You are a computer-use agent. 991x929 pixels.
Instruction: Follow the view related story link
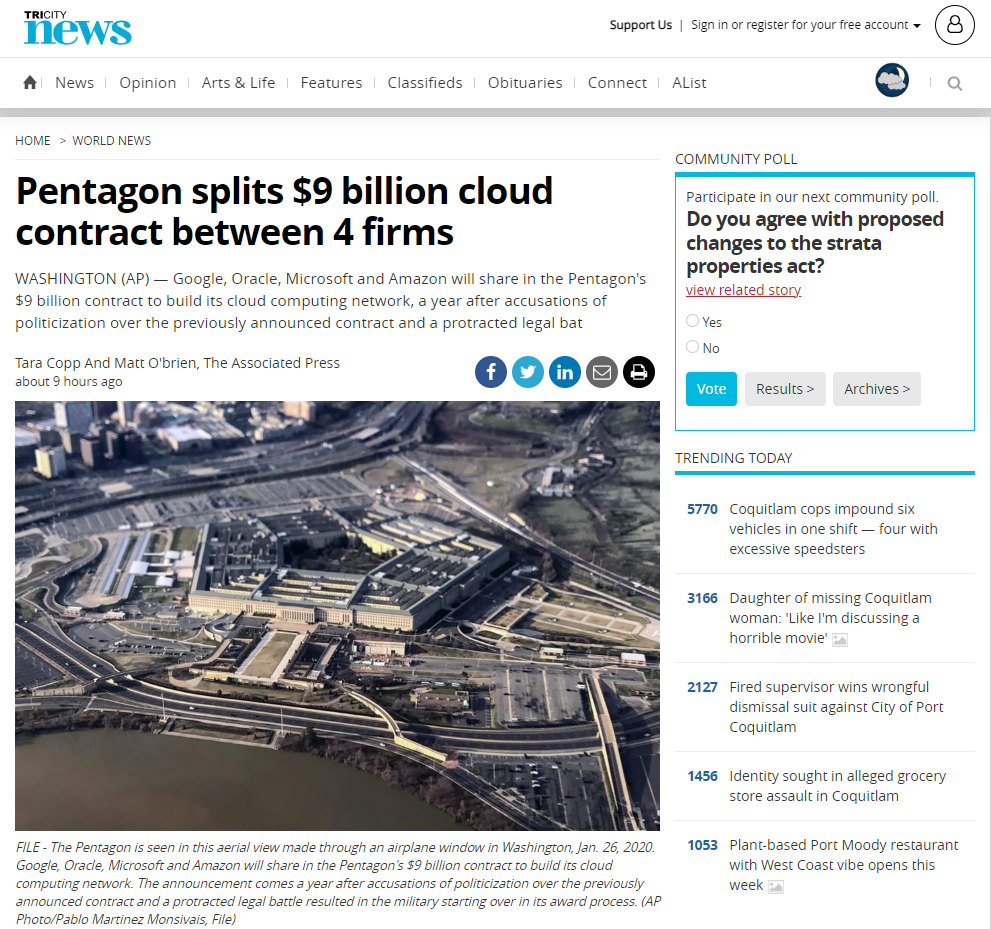[743, 289]
